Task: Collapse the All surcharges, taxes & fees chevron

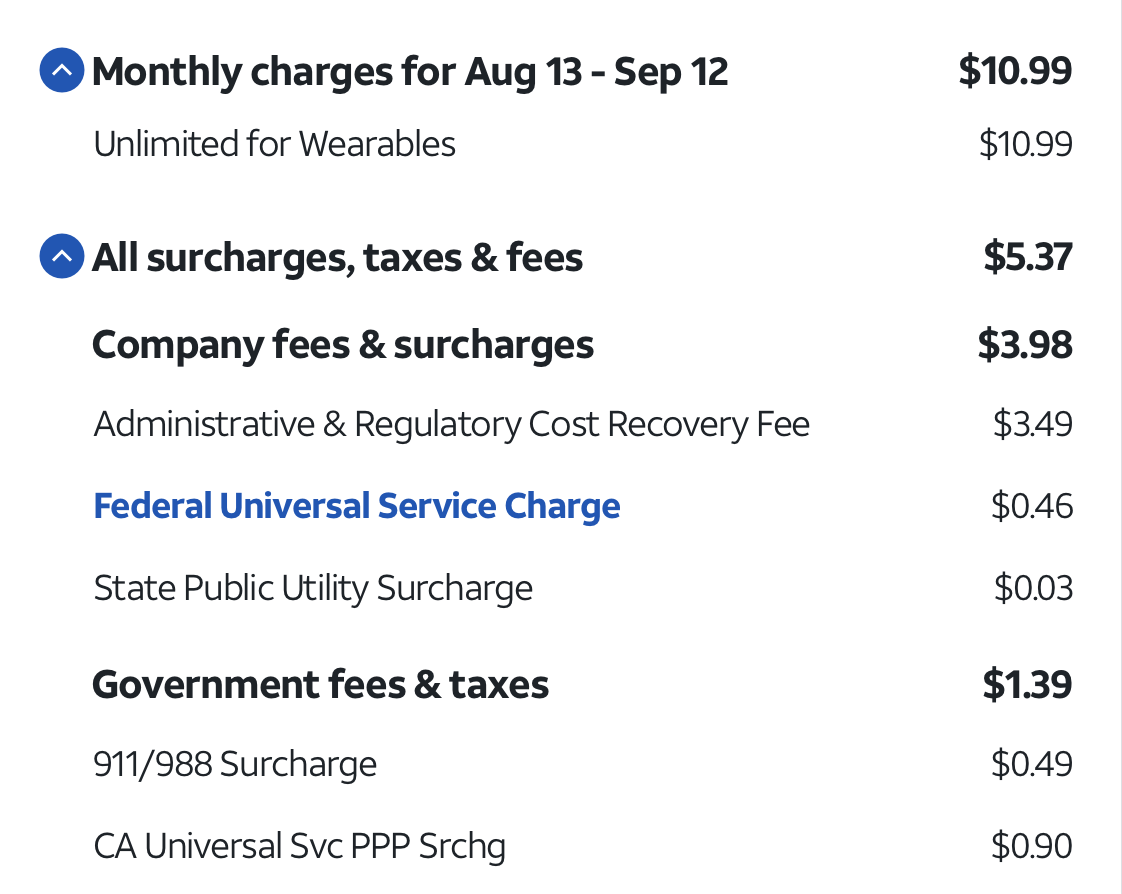Action: pos(61,257)
